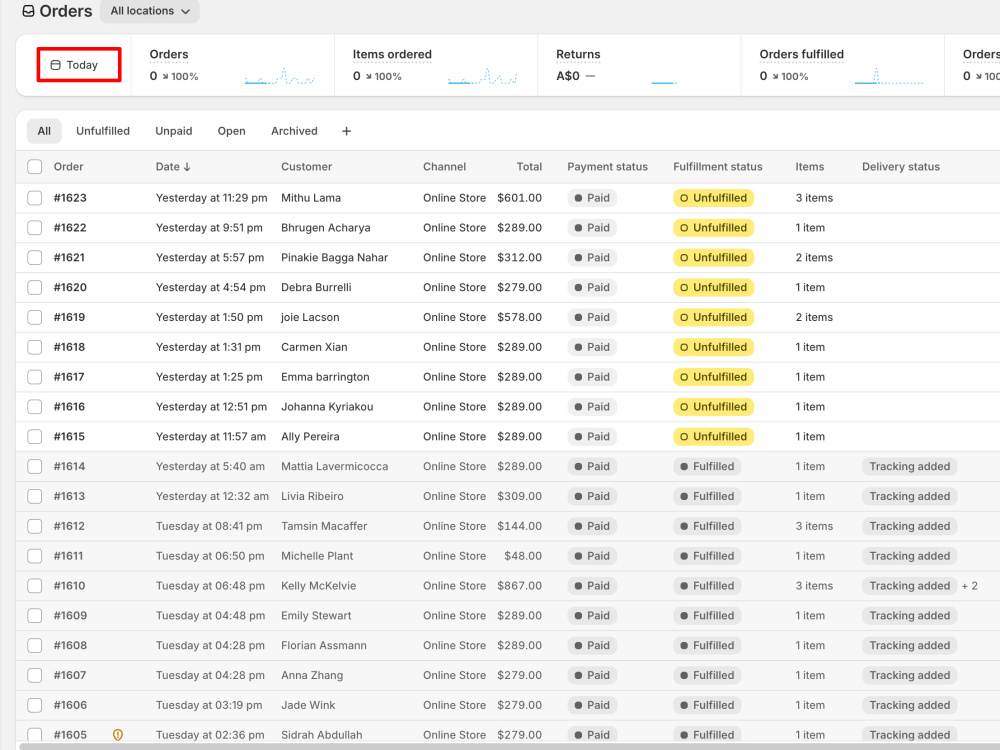Expand the +2 delivery statuses on #1610
The height and width of the screenshot is (750, 1000).
coord(969,585)
